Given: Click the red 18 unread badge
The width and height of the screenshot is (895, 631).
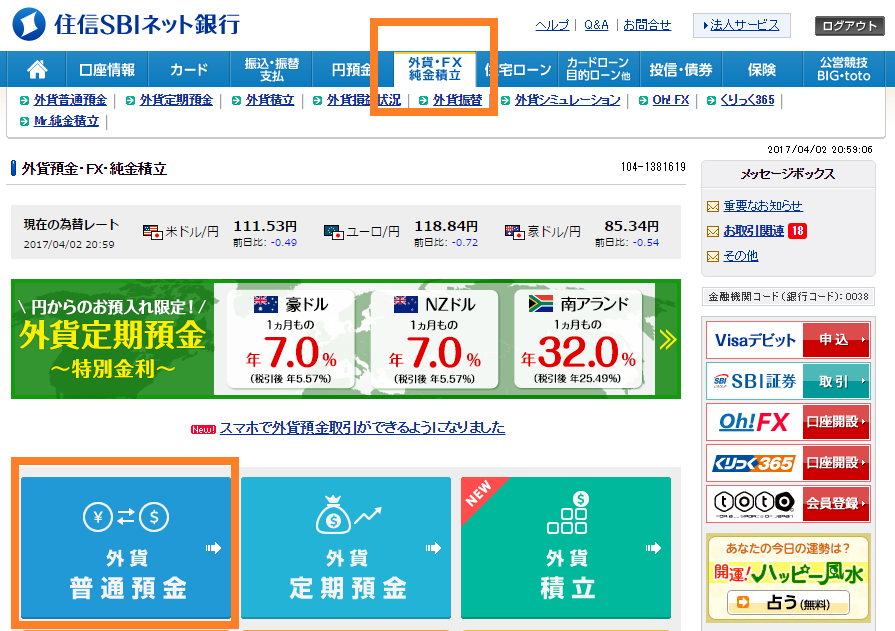Looking at the screenshot, I should (x=797, y=231).
